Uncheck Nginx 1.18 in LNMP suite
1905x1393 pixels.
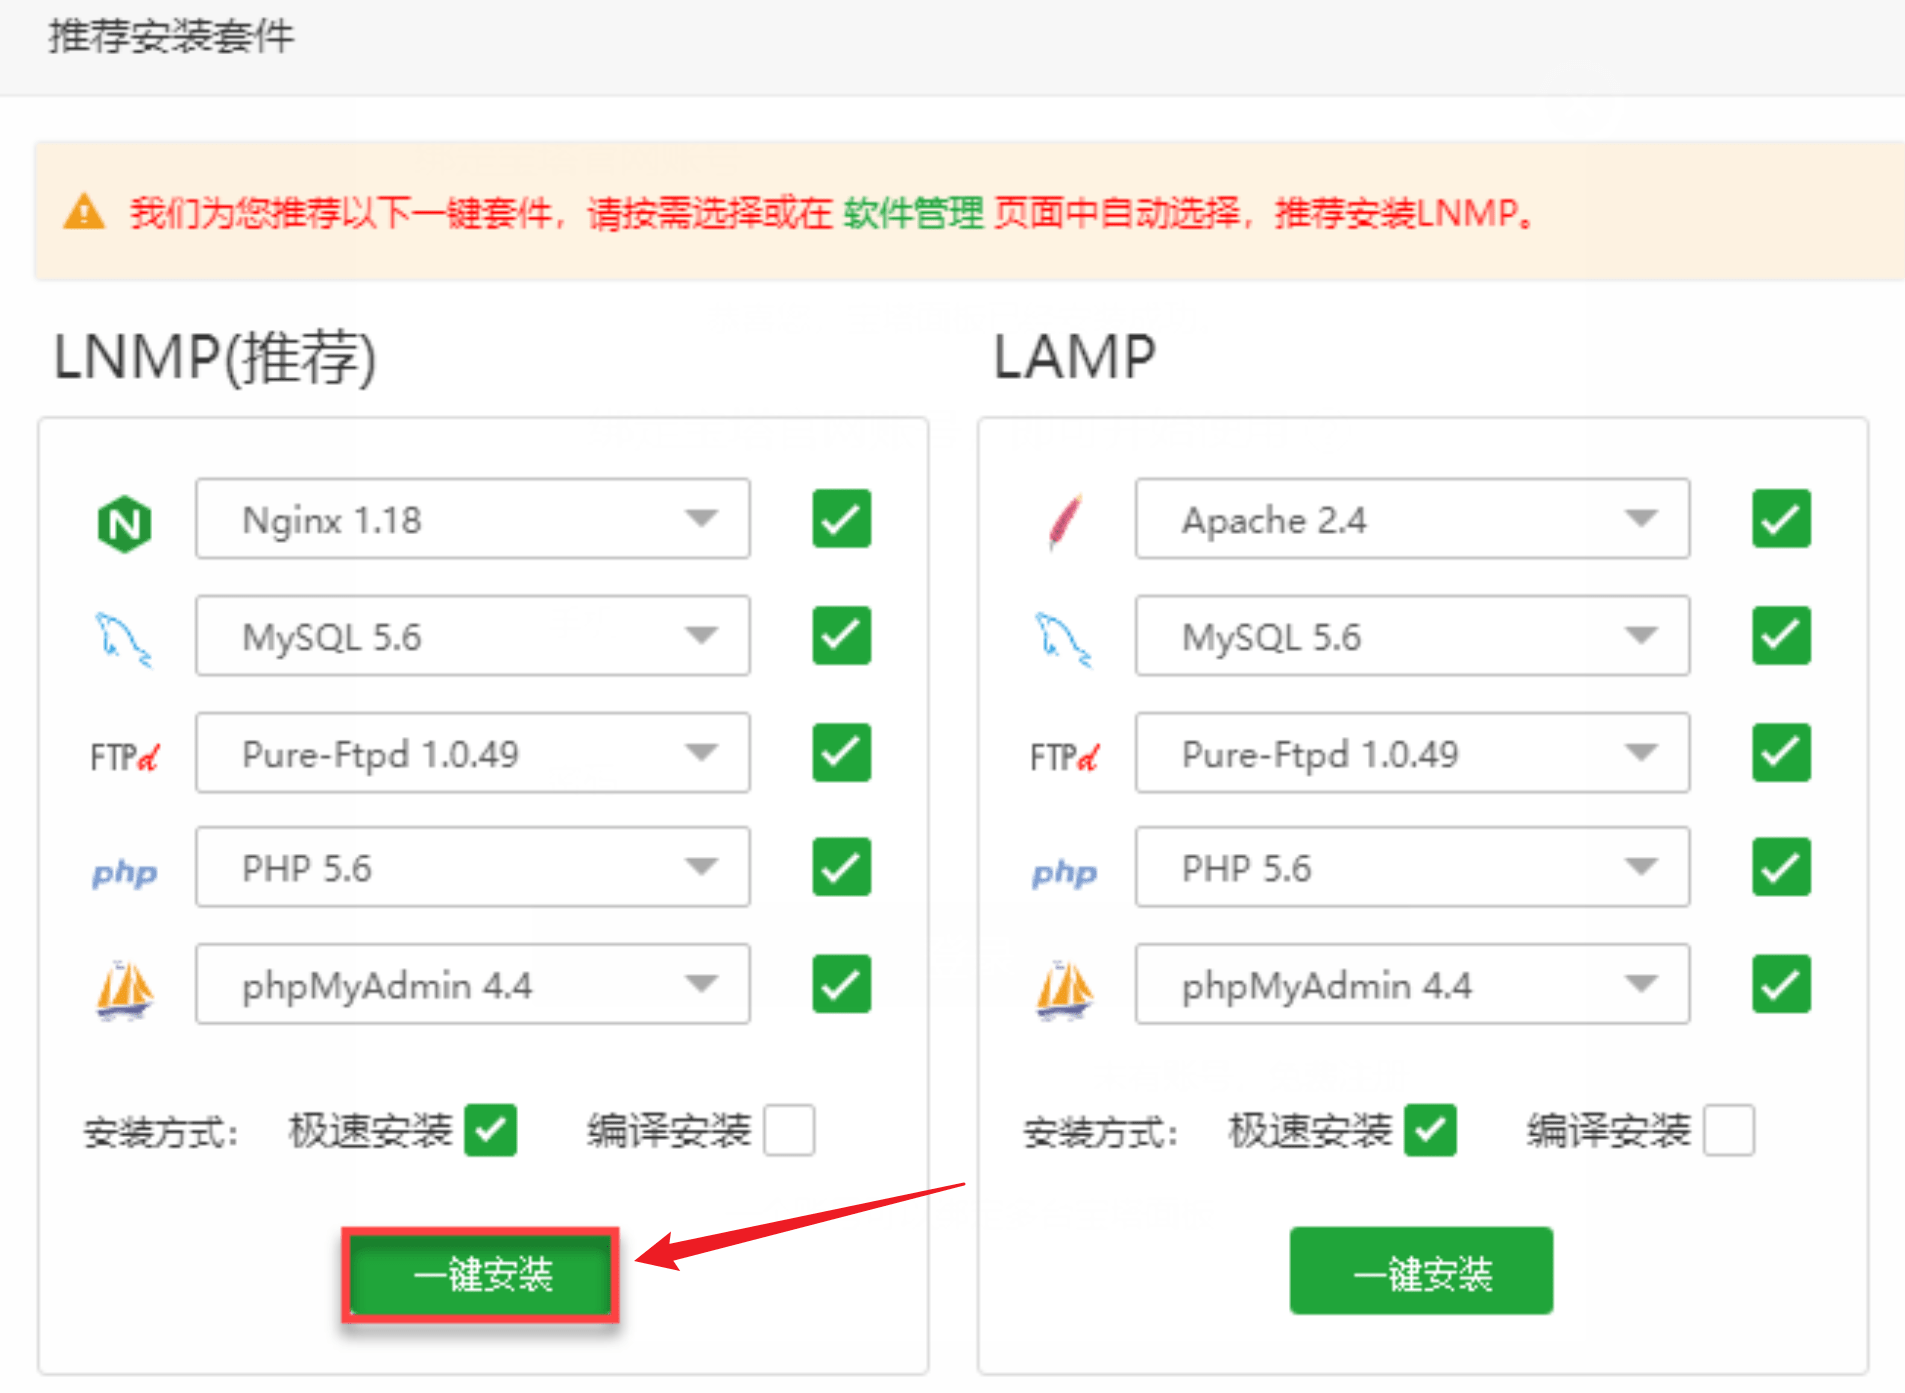pyautogui.click(x=840, y=519)
